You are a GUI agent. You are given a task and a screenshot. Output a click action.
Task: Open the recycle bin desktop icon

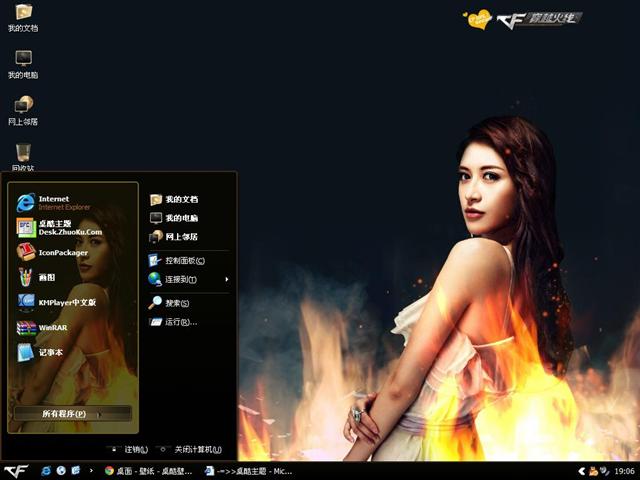click(x=23, y=157)
